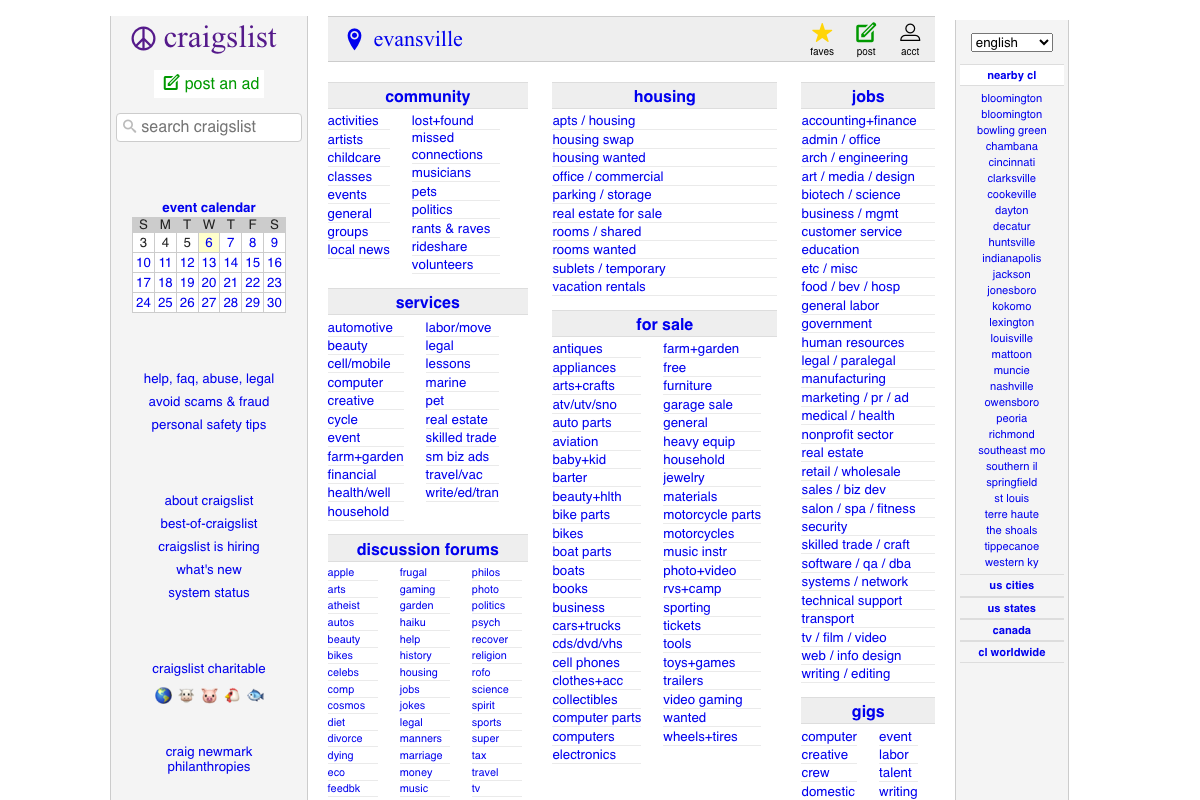Click the rooster emoji under craigslist charitable
The width and height of the screenshot is (1200, 800).
pyautogui.click(x=232, y=695)
